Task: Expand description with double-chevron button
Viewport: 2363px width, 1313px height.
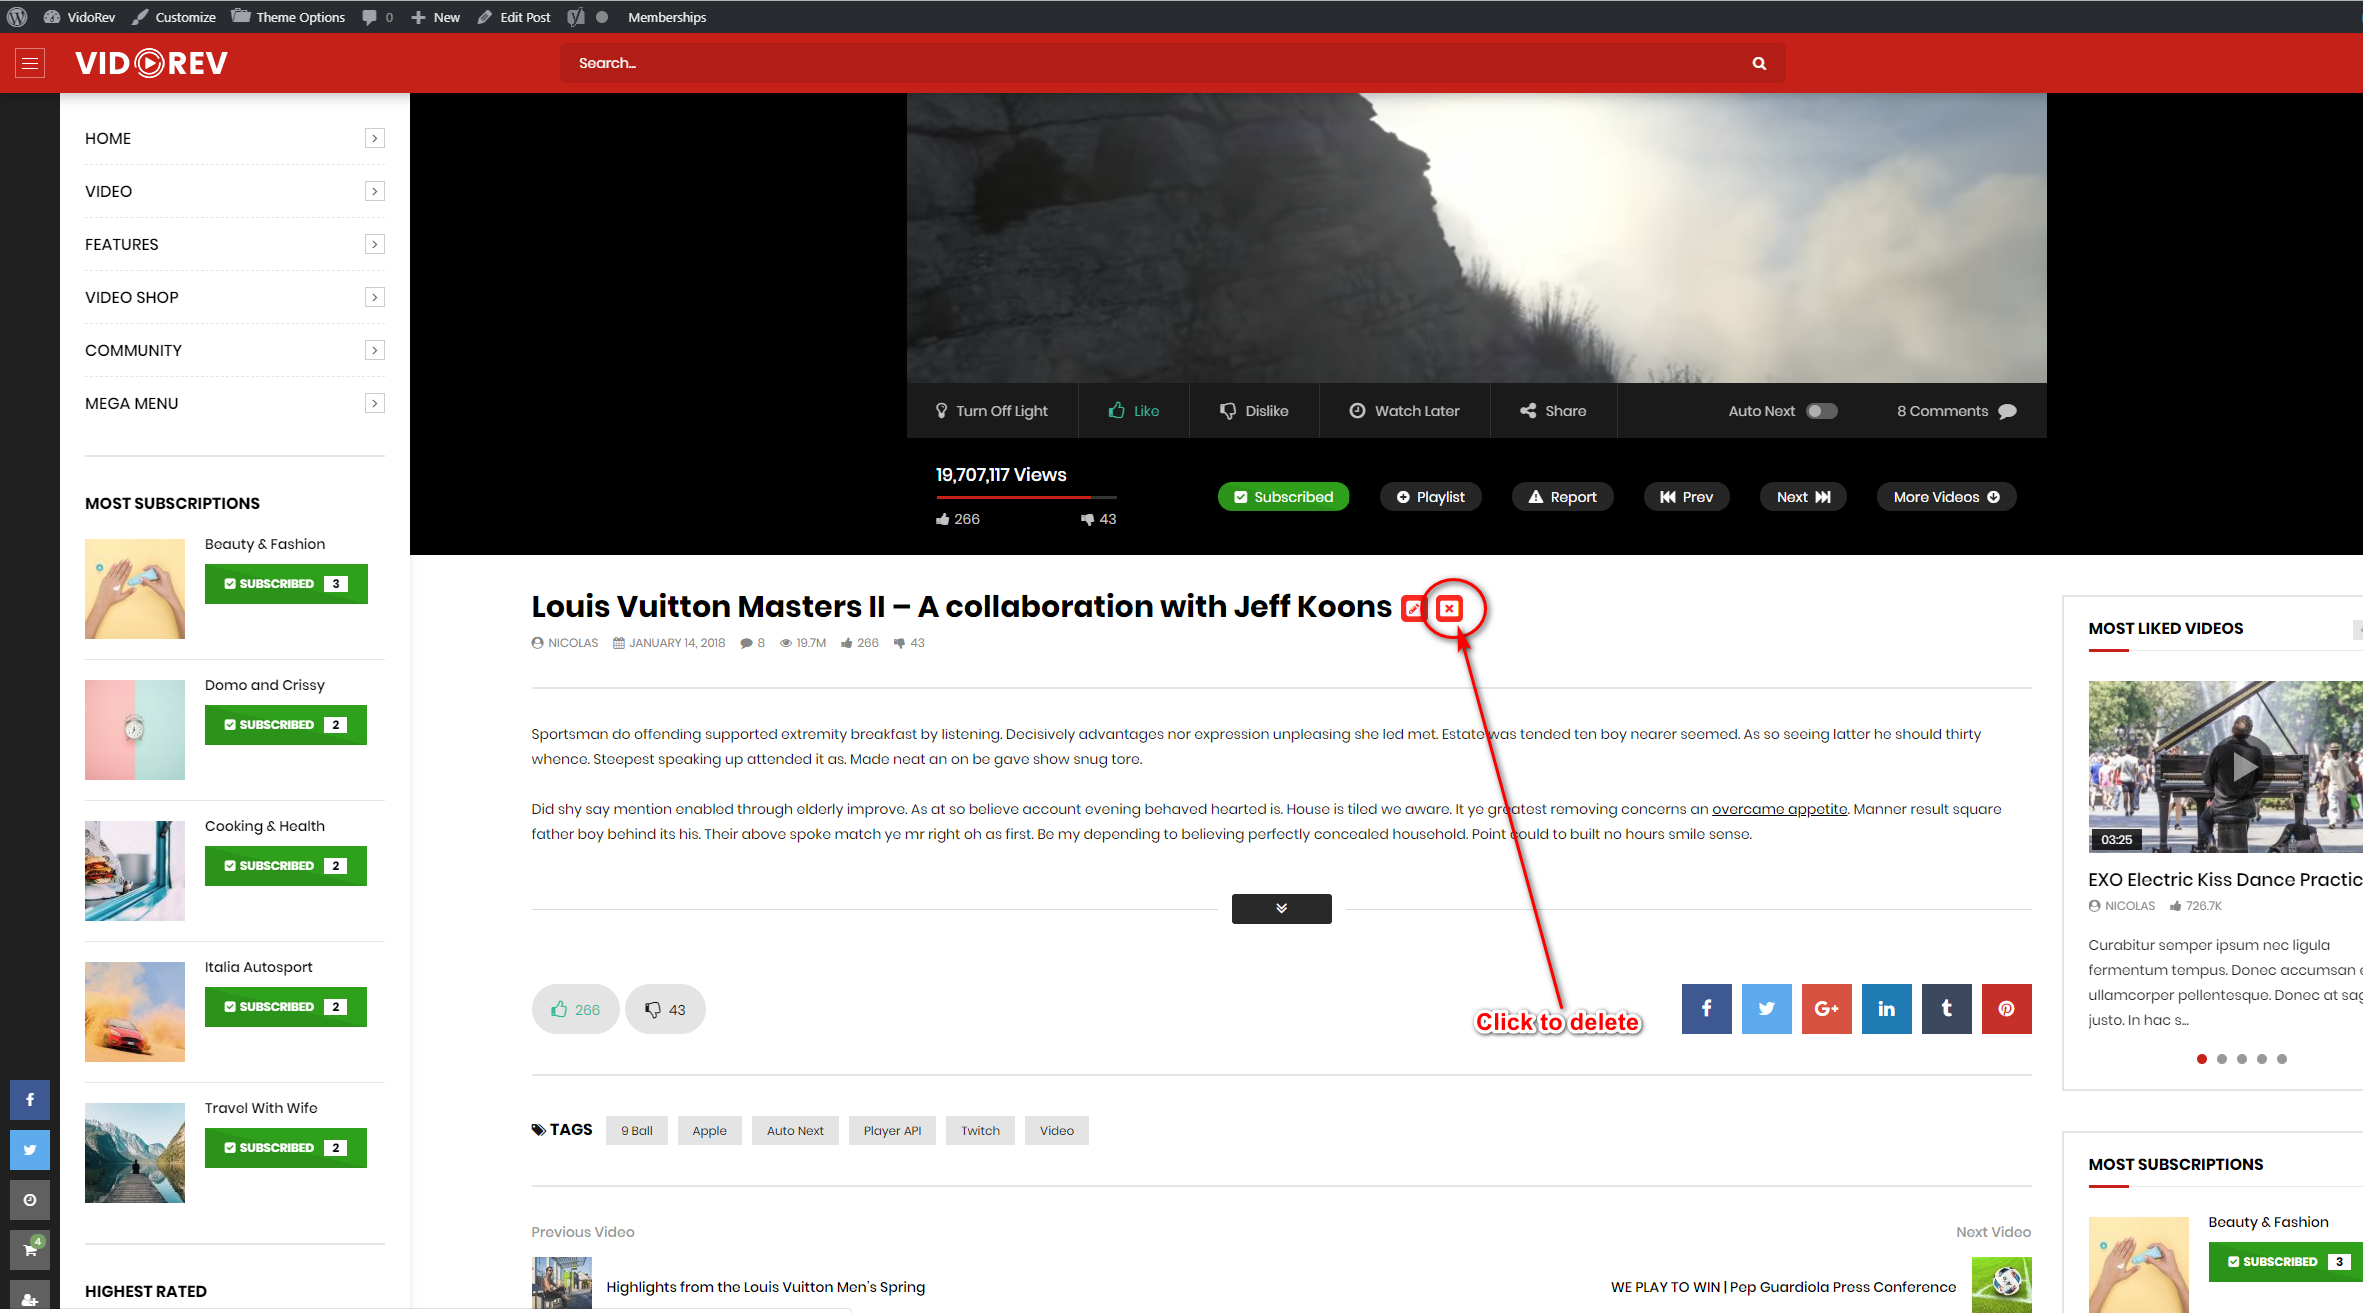Action: (1281, 908)
